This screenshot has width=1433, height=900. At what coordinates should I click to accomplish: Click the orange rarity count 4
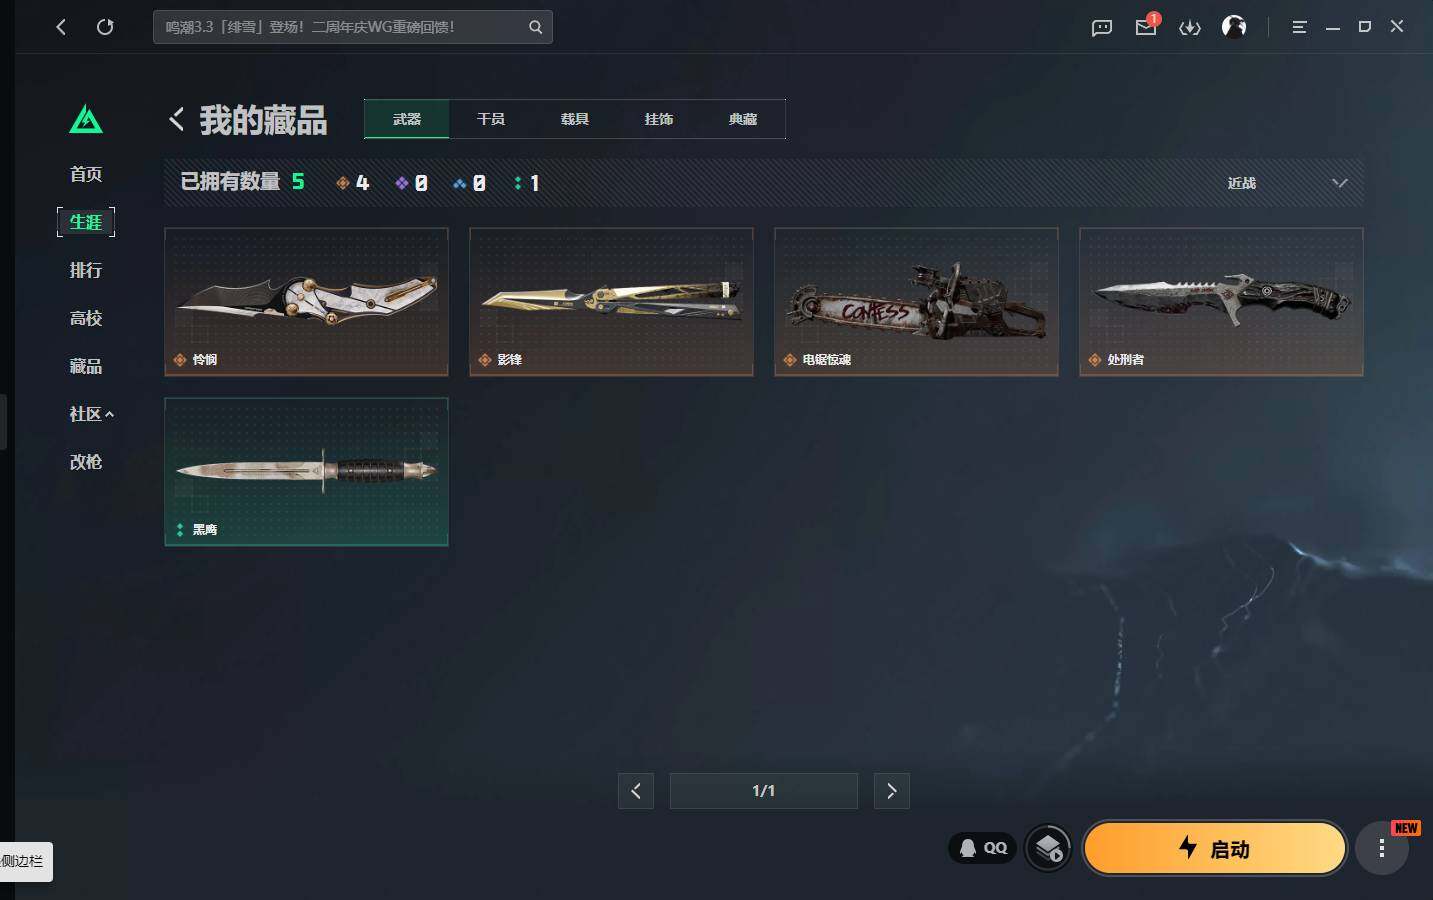tap(353, 183)
